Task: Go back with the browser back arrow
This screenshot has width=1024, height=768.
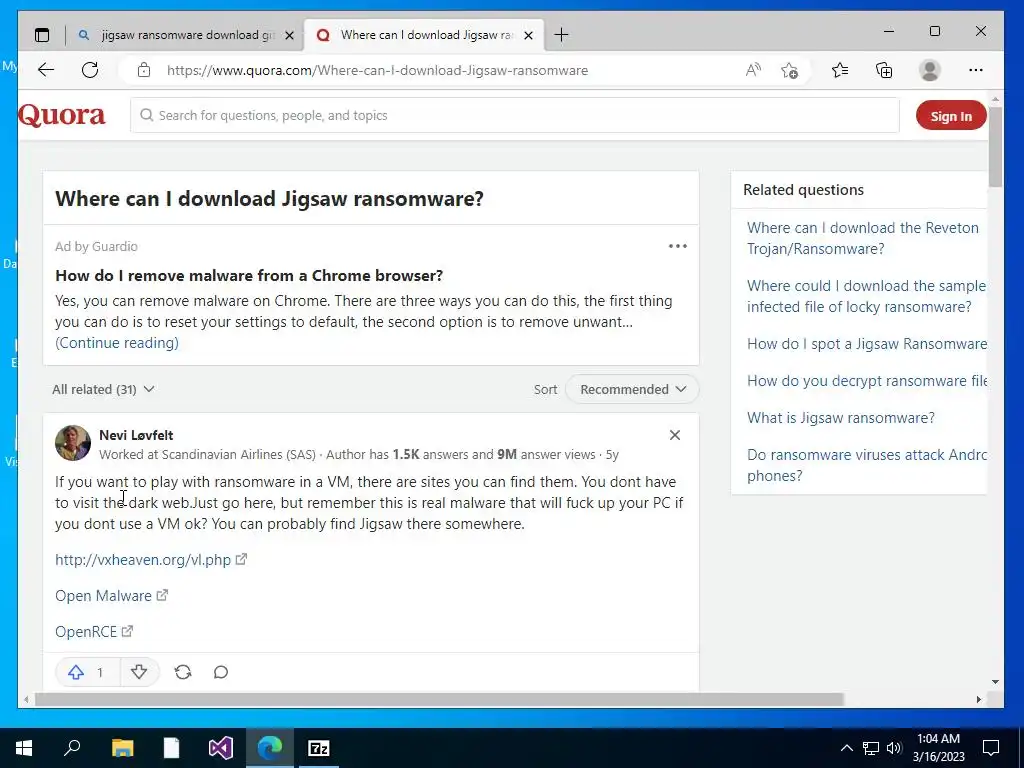Action: pos(46,70)
